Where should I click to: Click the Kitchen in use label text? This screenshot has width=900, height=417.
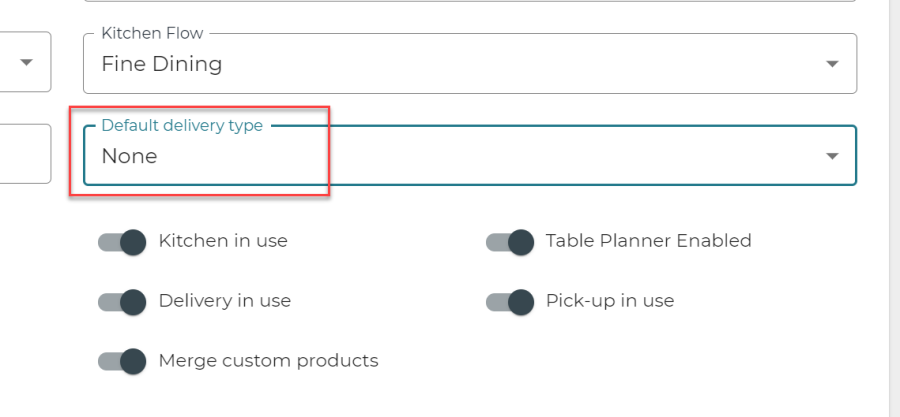click(x=223, y=241)
